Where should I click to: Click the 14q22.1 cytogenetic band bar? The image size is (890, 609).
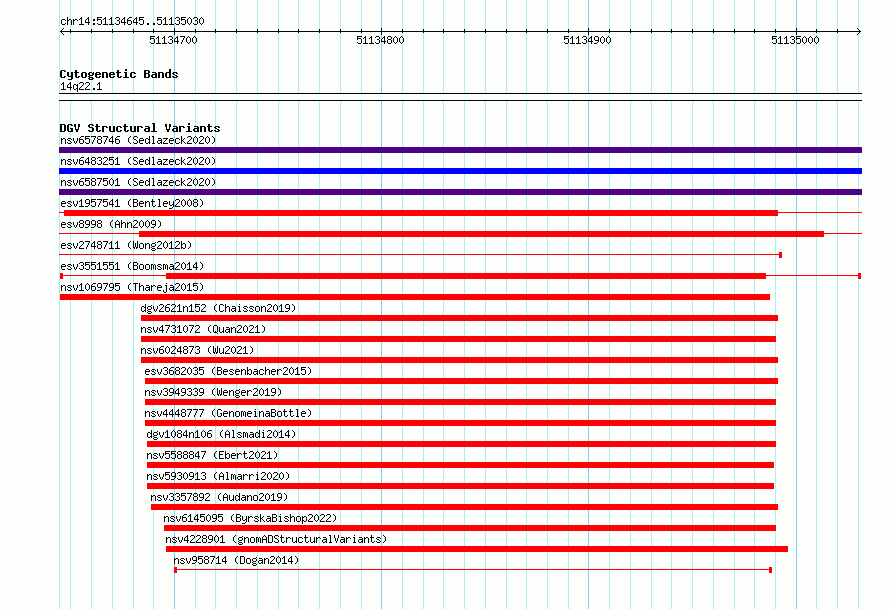460,97
